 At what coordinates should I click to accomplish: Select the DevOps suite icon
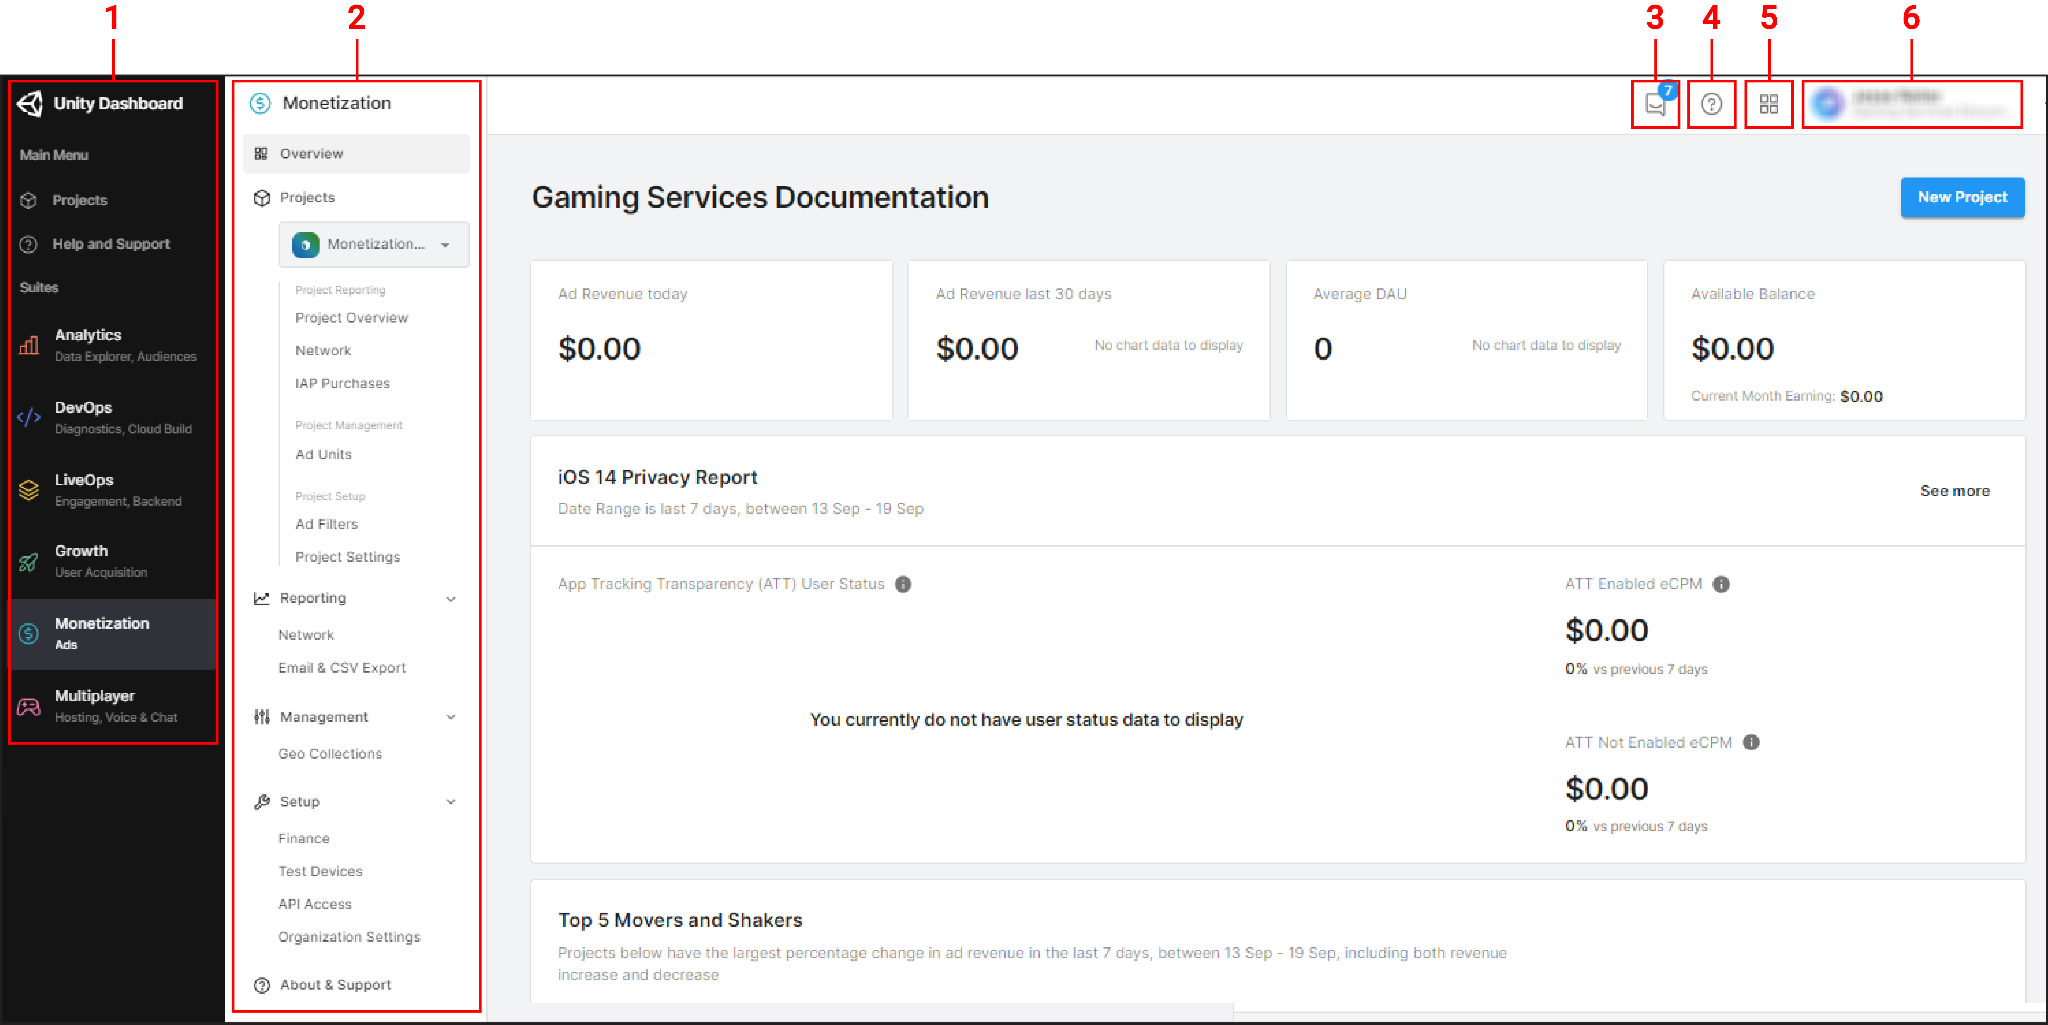coord(28,417)
